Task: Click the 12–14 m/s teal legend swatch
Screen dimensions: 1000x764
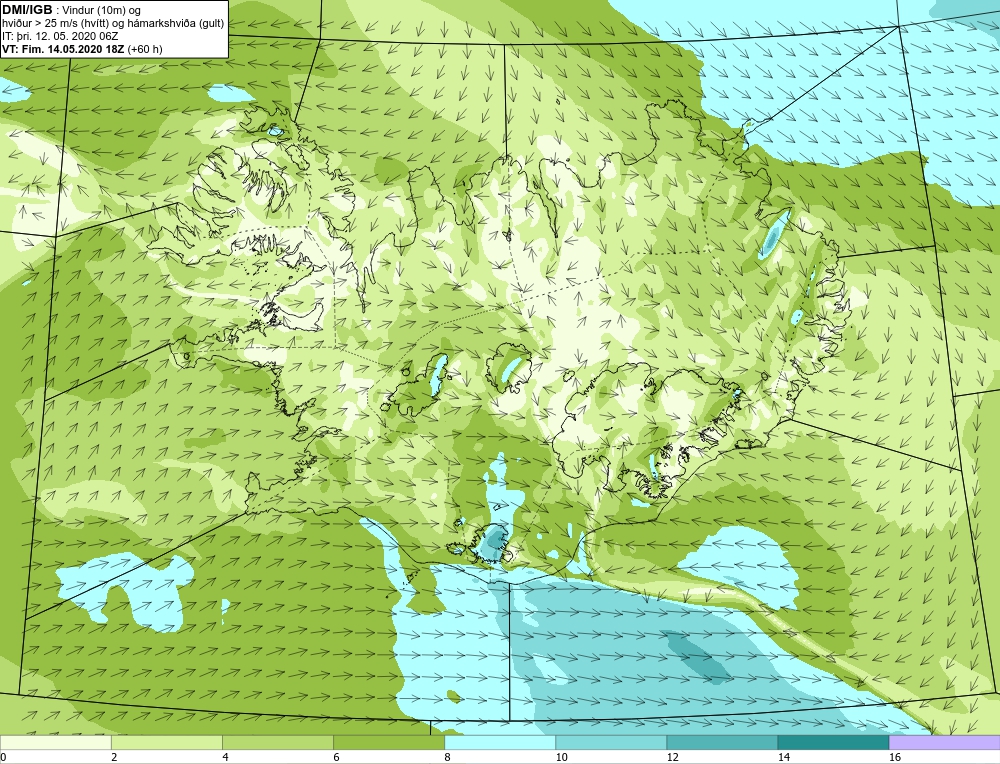Action: [722, 742]
